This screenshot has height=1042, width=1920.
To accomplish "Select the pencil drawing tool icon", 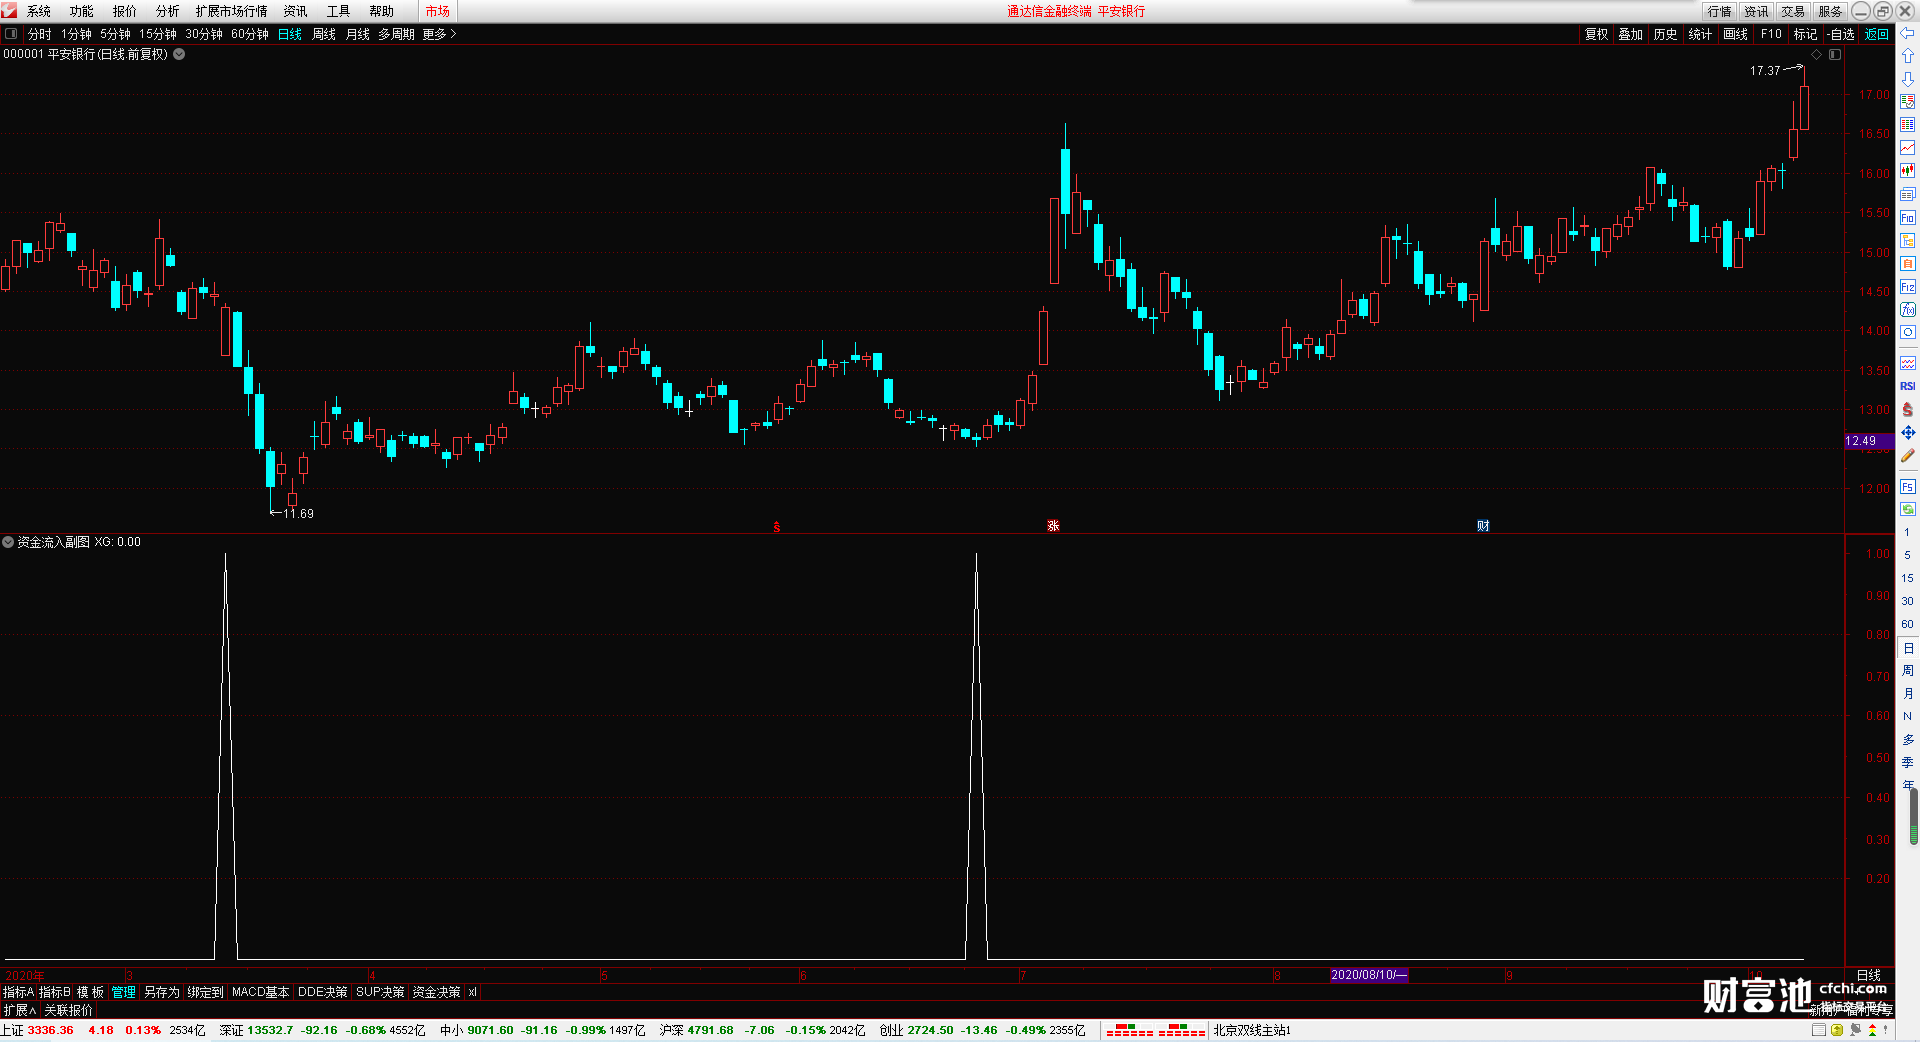I will [x=1907, y=455].
